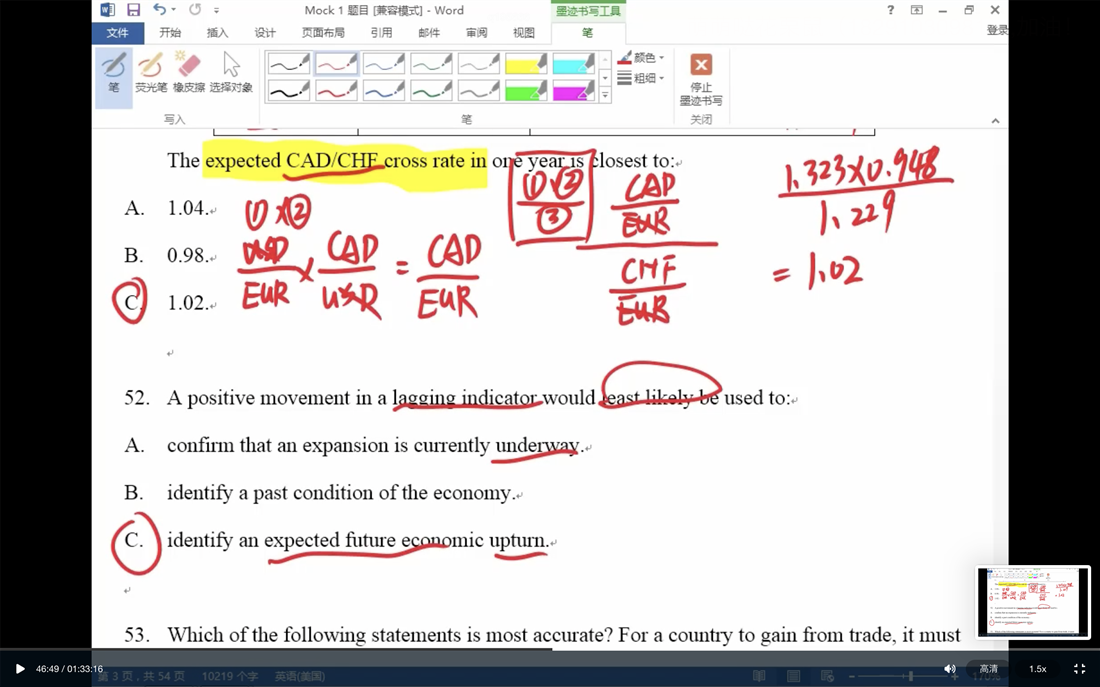Viewport: 1100px width, 687px height.
Task: Pick the thick blue pen style
Action: click(384, 90)
